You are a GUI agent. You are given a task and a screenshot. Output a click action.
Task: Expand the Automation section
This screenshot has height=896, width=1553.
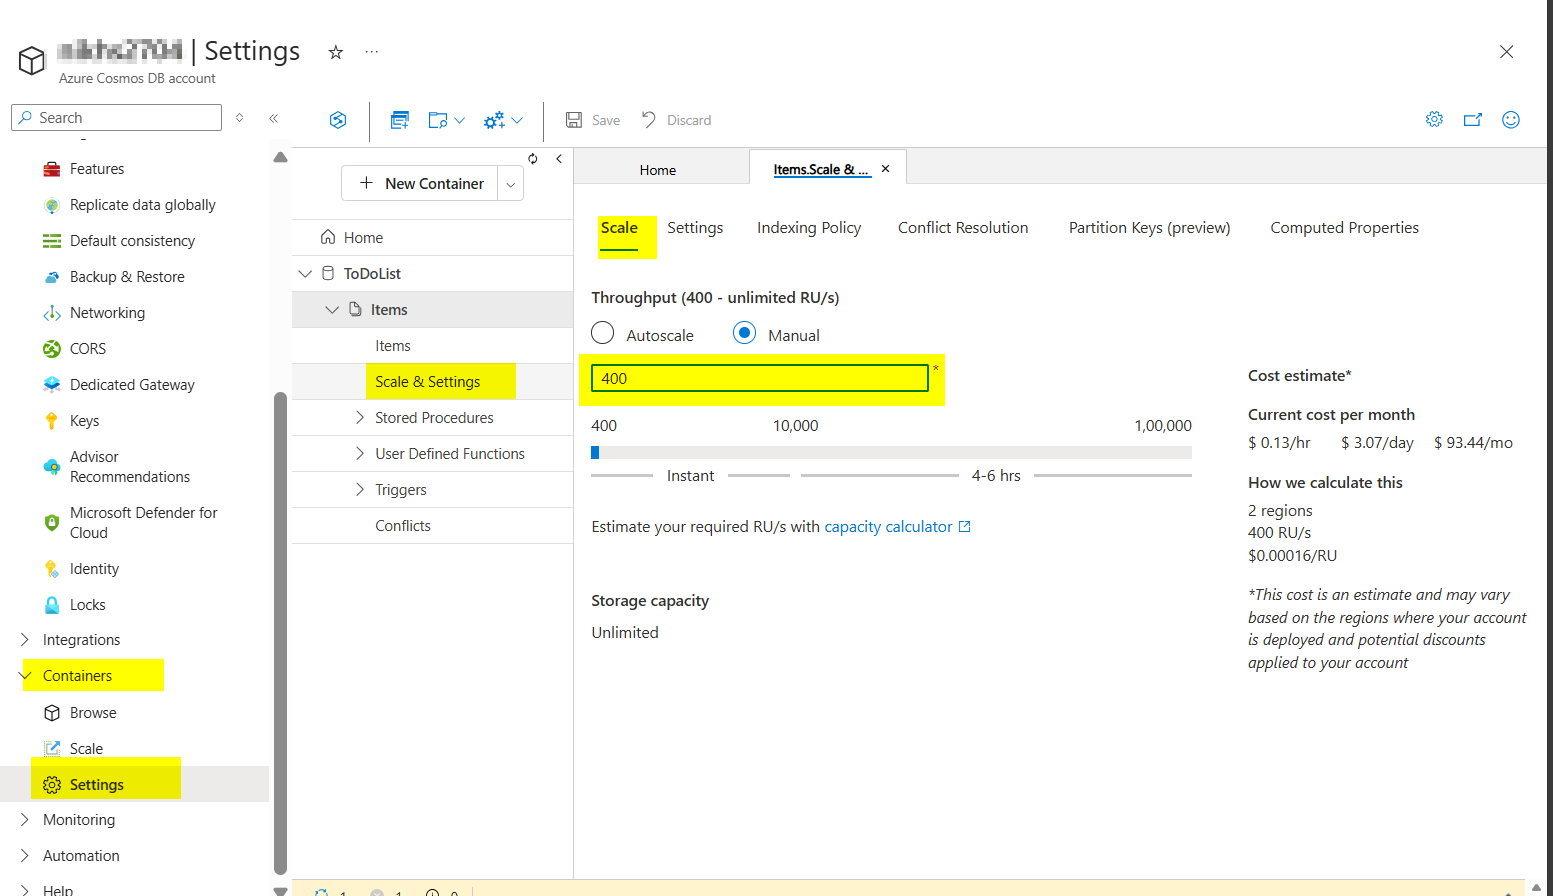25,856
